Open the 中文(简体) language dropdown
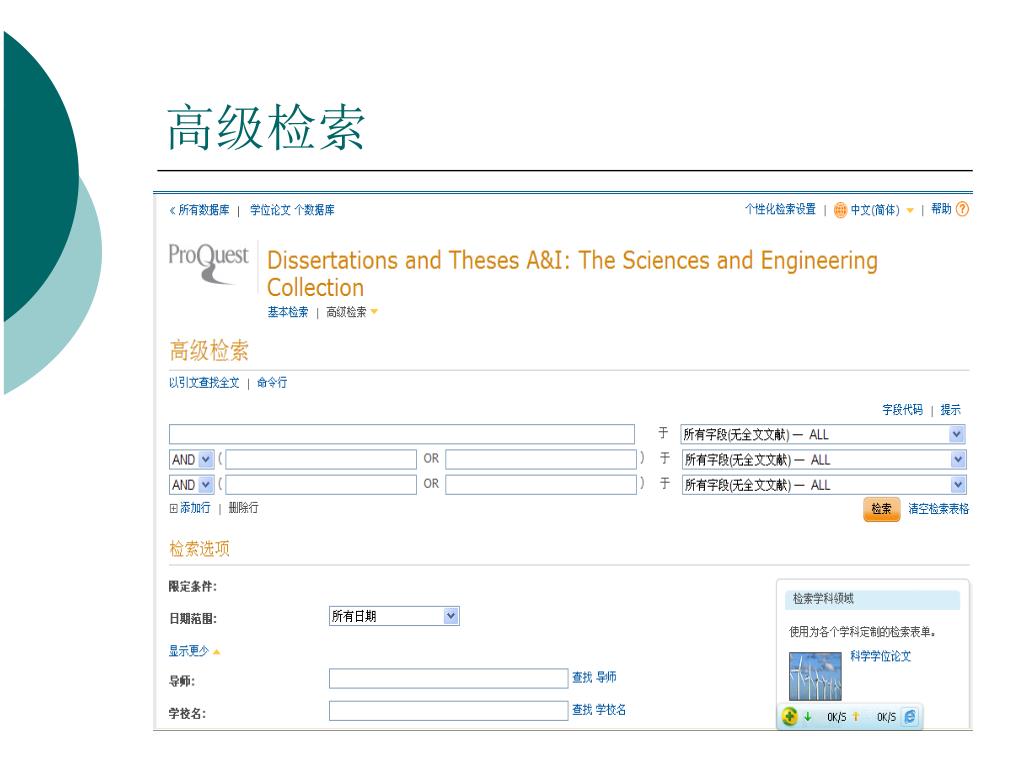1024x768 pixels. point(910,210)
